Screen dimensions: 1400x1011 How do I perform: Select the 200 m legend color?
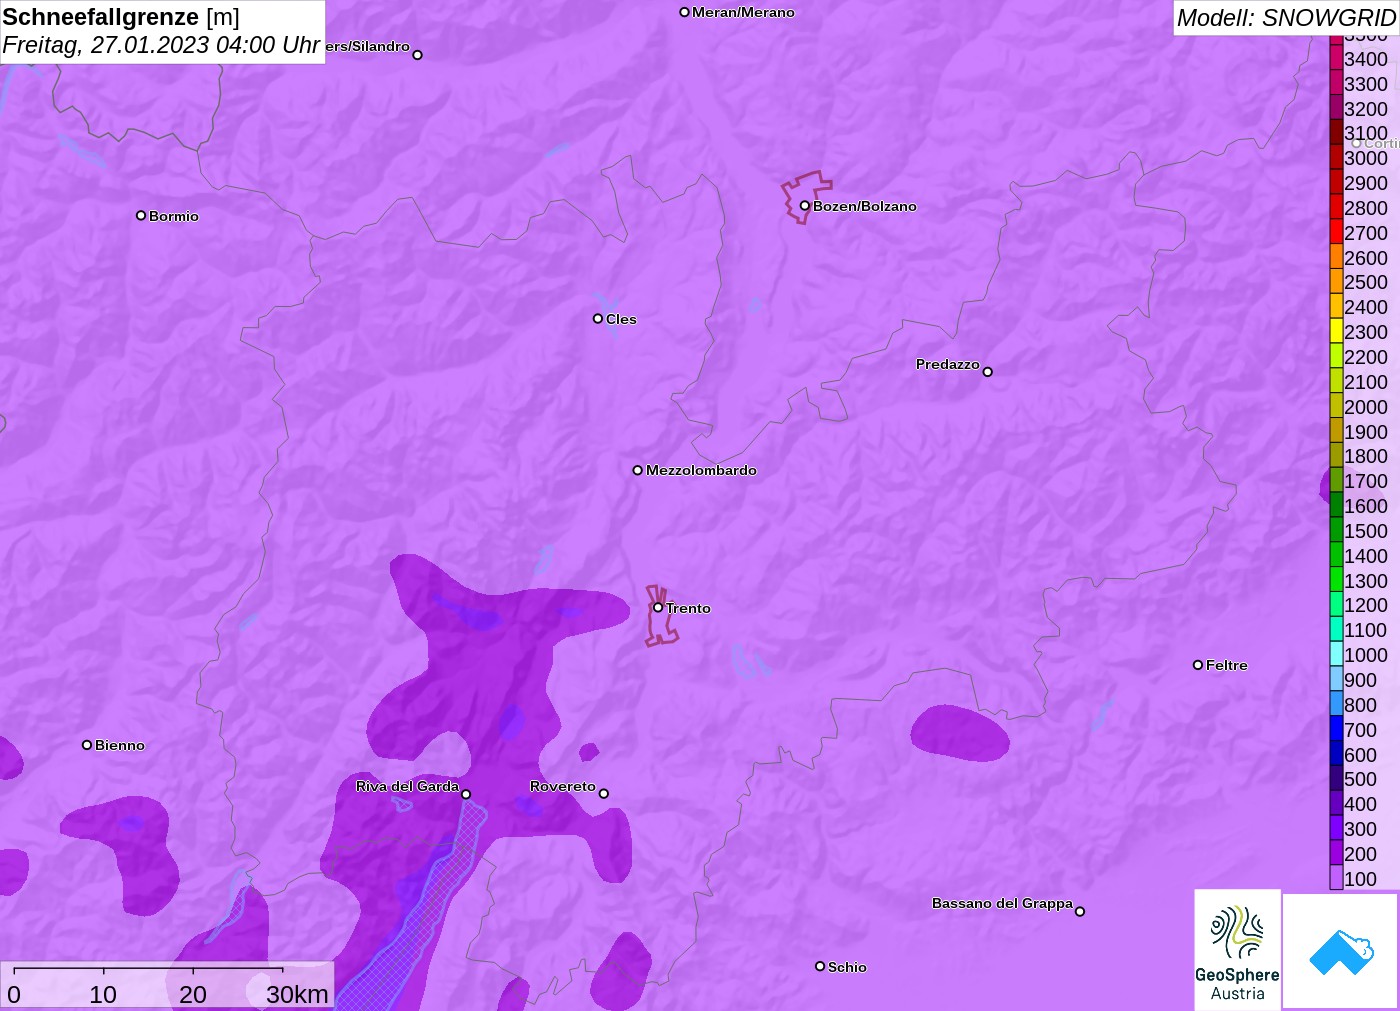(1336, 853)
